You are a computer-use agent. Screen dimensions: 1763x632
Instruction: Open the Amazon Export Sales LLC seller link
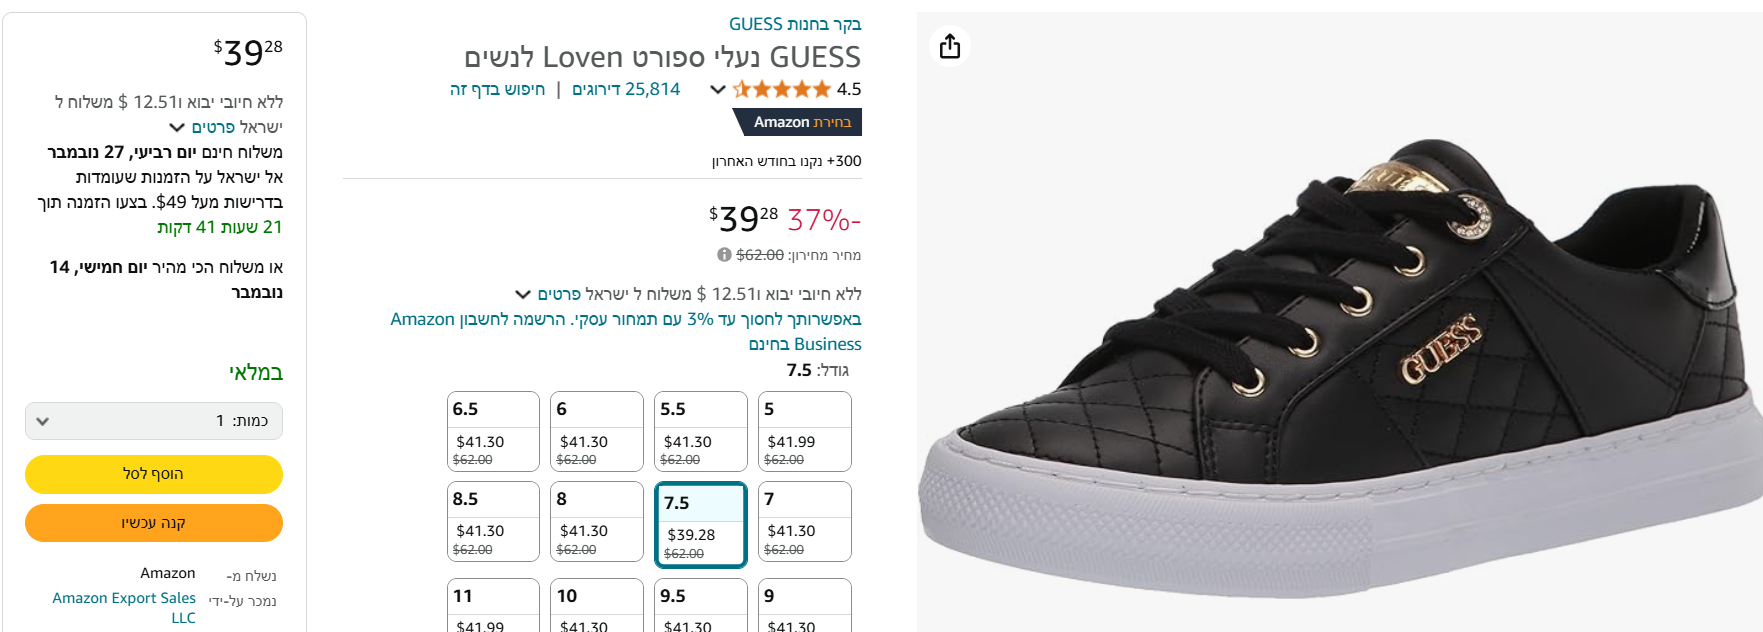point(124,607)
